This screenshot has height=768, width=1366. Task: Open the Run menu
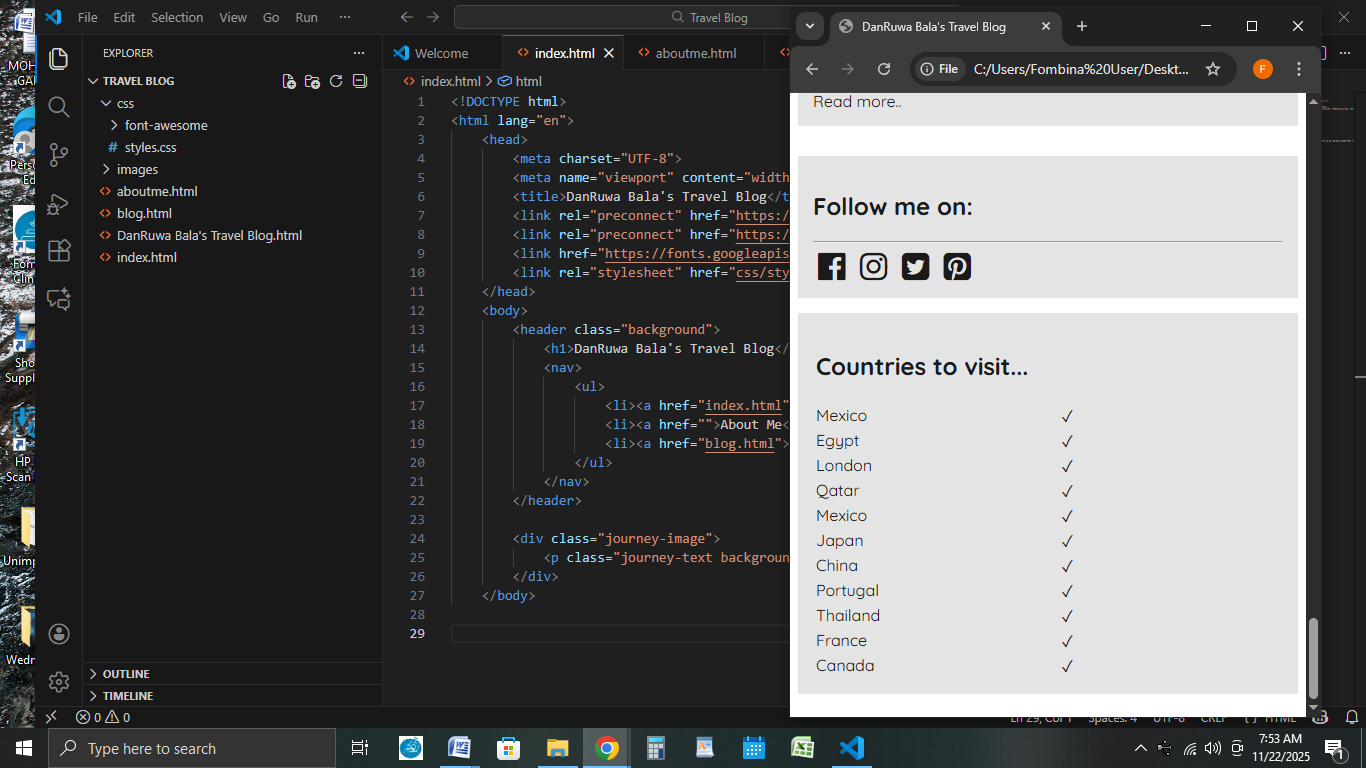pos(306,17)
